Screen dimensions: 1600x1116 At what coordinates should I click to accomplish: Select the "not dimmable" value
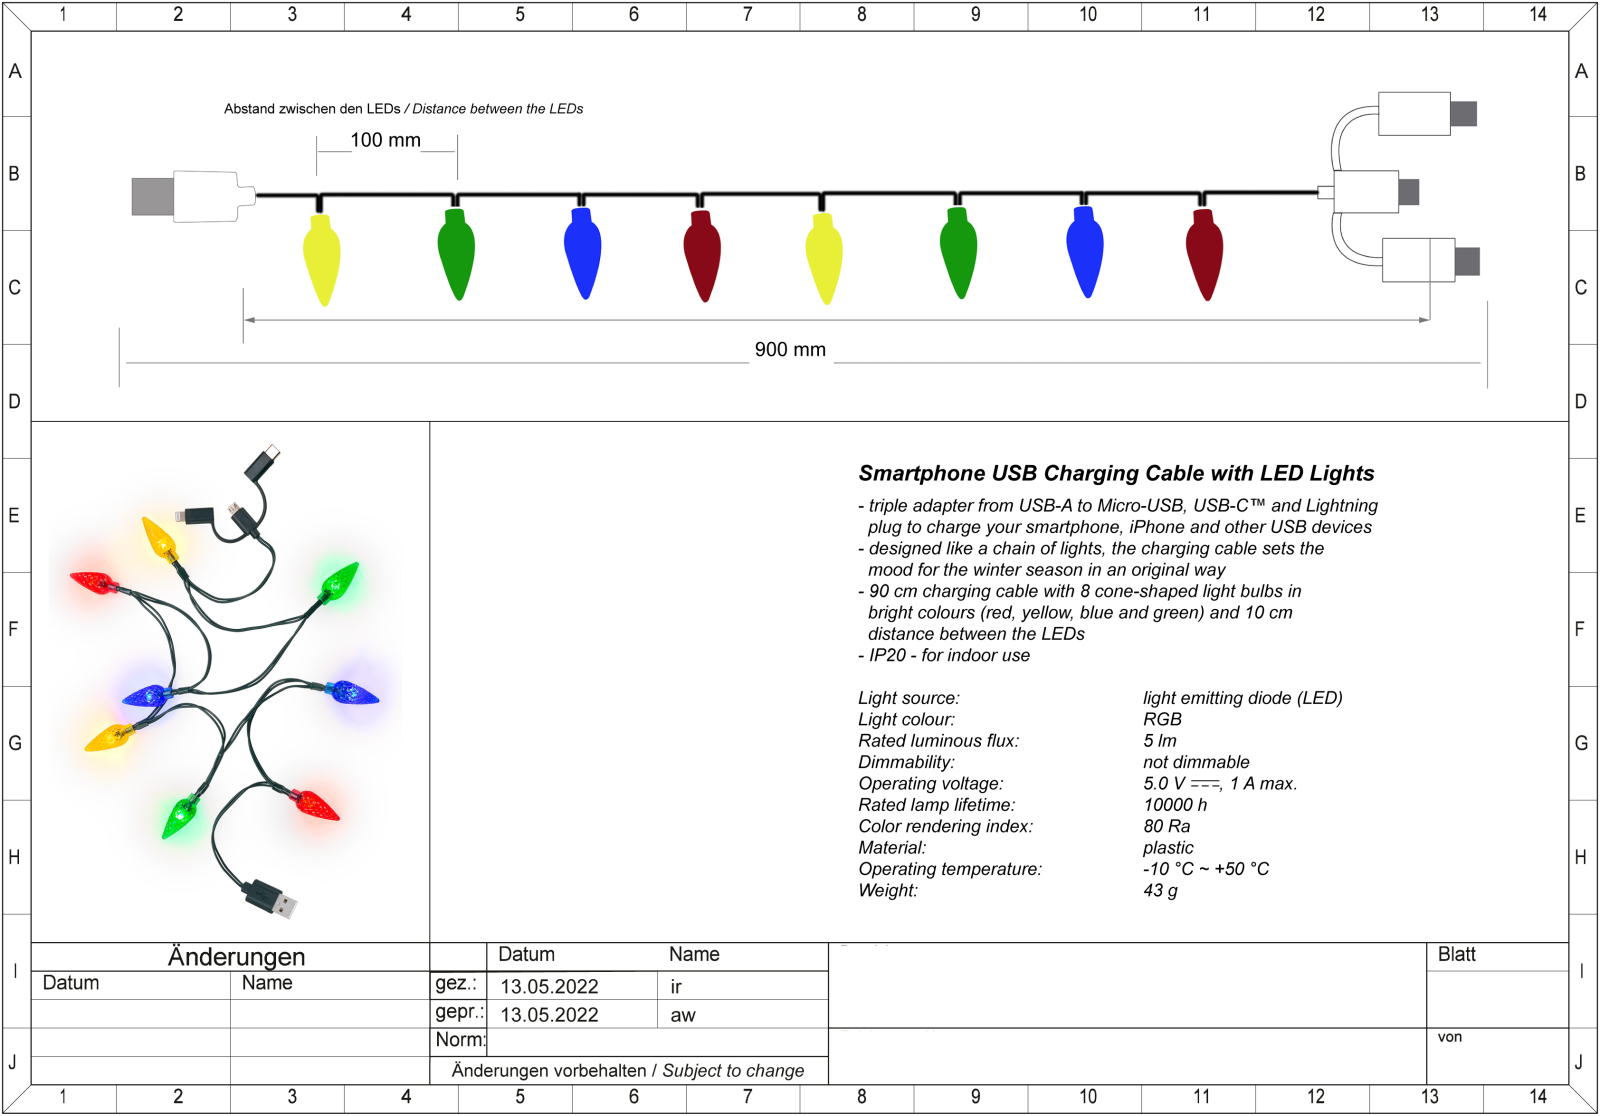point(1196,762)
